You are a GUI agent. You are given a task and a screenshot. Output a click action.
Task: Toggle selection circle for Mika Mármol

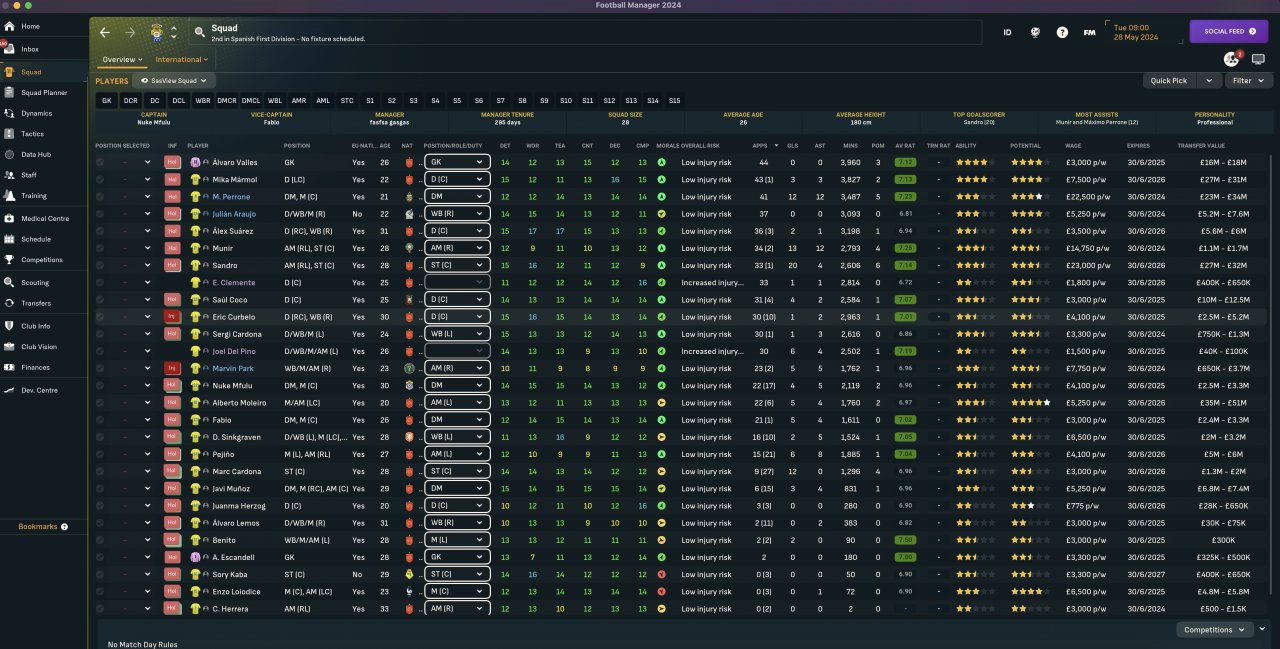tap(100, 180)
